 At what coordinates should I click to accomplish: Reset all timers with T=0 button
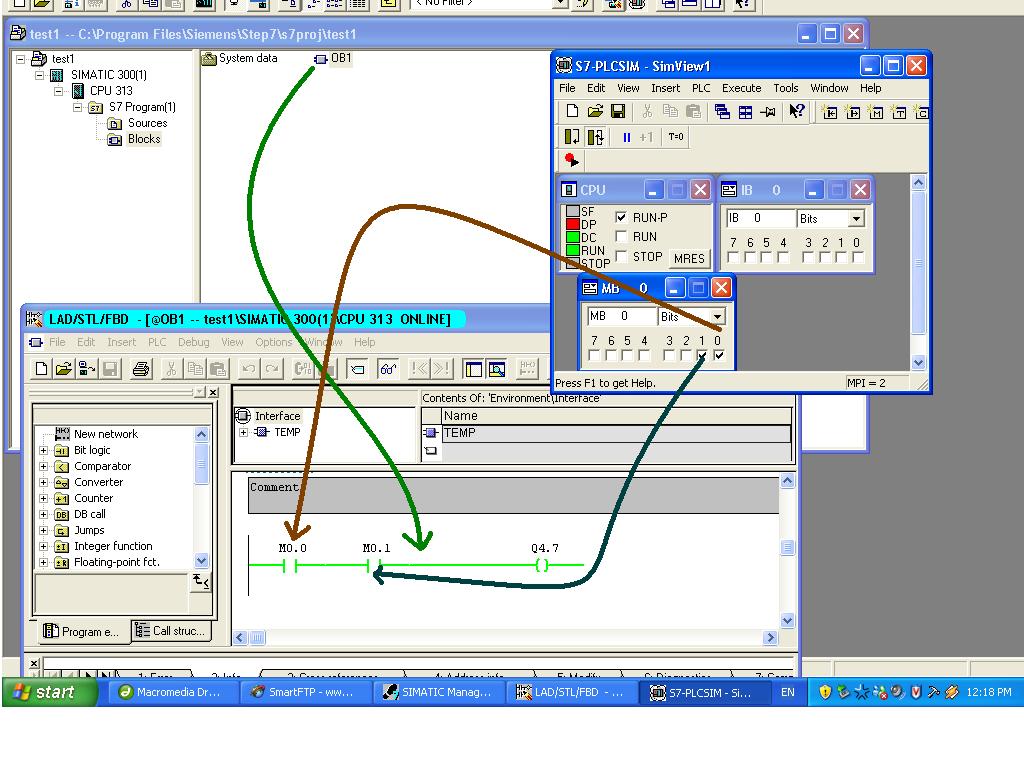[676, 136]
